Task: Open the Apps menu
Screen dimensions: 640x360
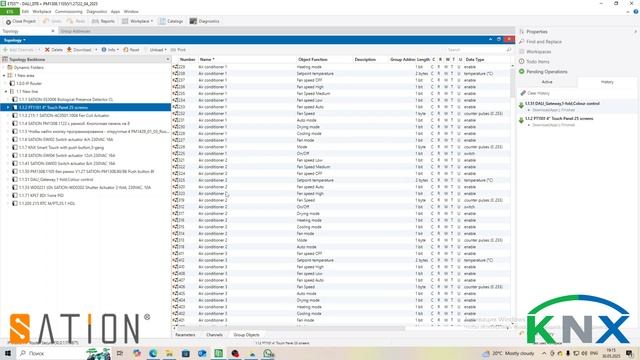Action: tap(116, 12)
